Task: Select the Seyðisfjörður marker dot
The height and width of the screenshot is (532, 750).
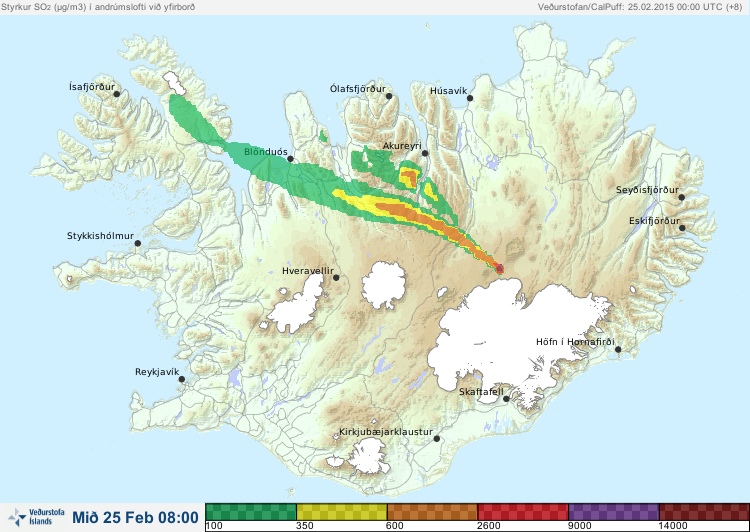Action: 682,197
